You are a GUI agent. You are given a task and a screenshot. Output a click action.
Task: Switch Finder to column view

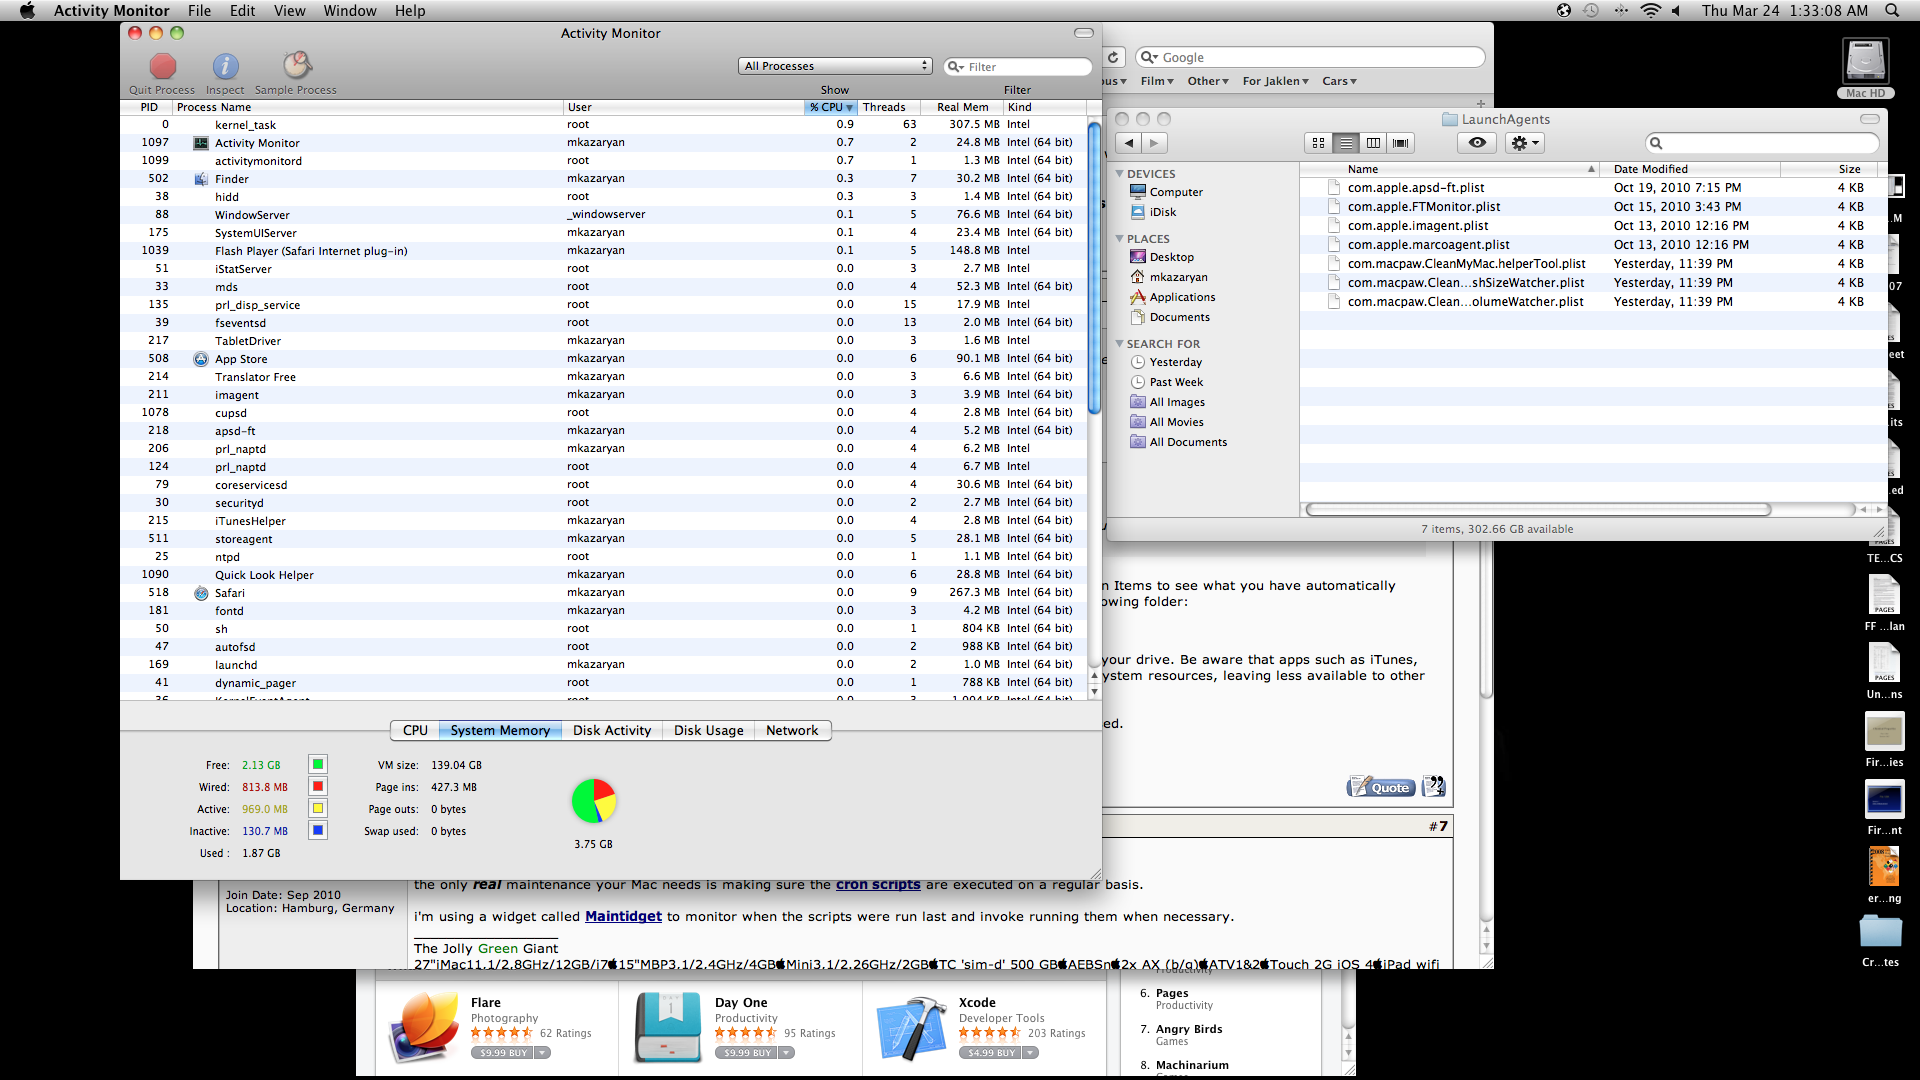click(1373, 143)
